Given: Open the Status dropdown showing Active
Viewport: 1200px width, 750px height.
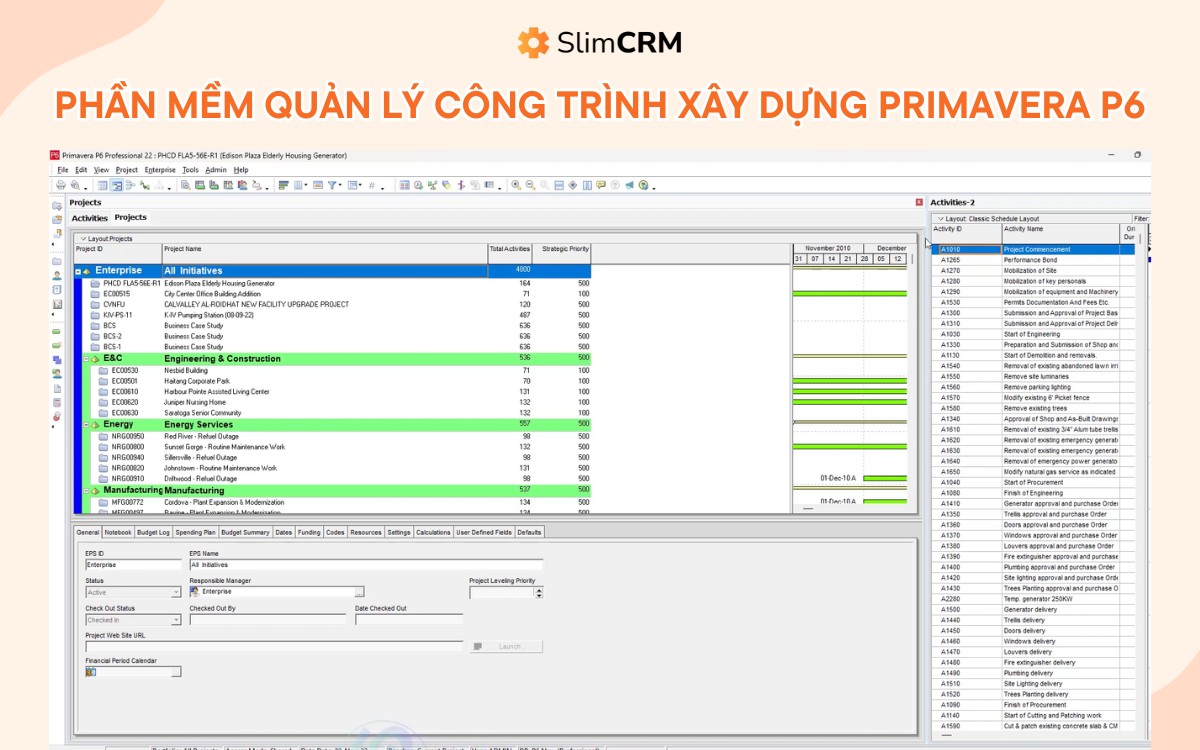Looking at the screenshot, I should pos(176,592).
